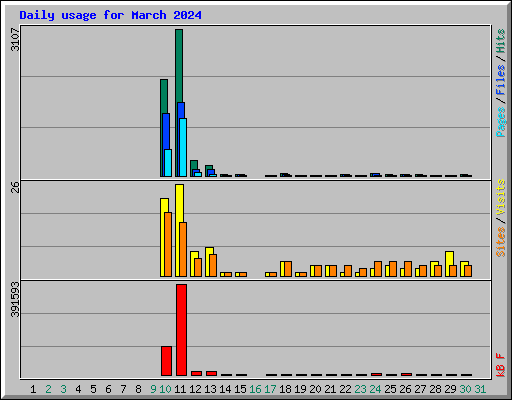Click the Visits legend label
The width and height of the screenshot is (512, 400).
[x=501, y=197]
